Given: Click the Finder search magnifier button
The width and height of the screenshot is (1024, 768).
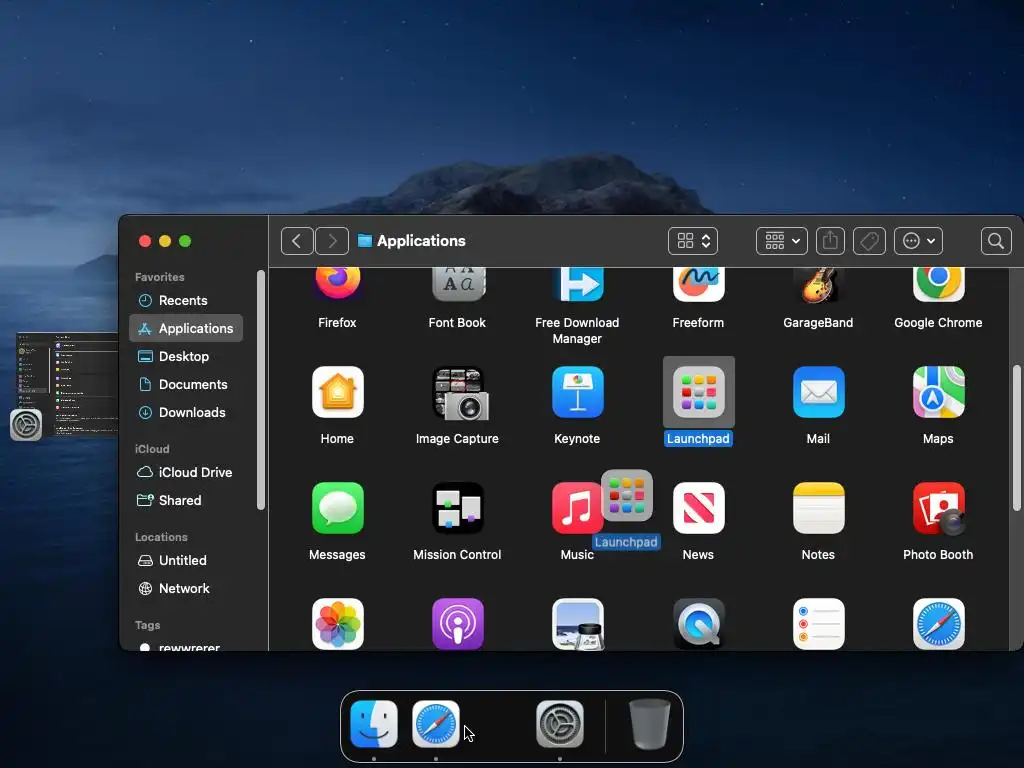Looking at the screenshot, I should coord(996,241).
